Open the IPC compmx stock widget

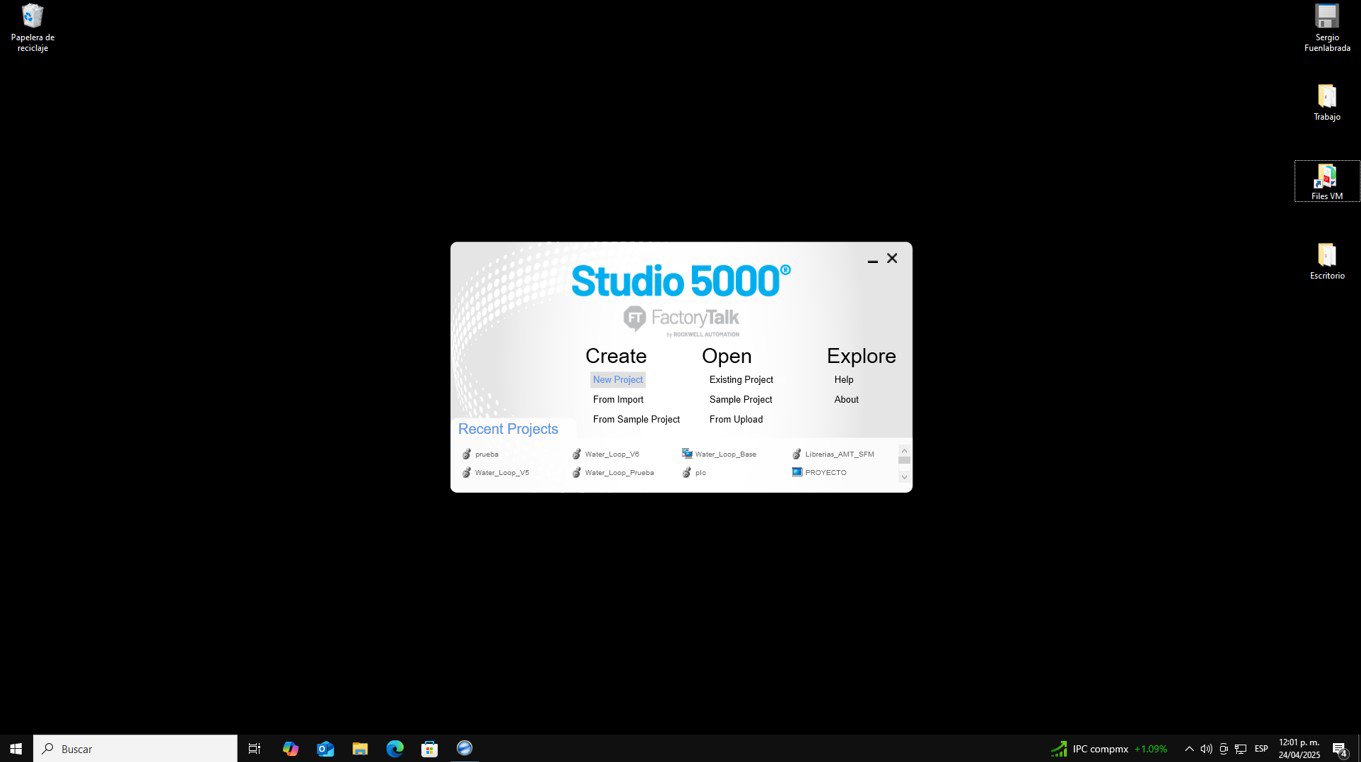(1109, 748)
